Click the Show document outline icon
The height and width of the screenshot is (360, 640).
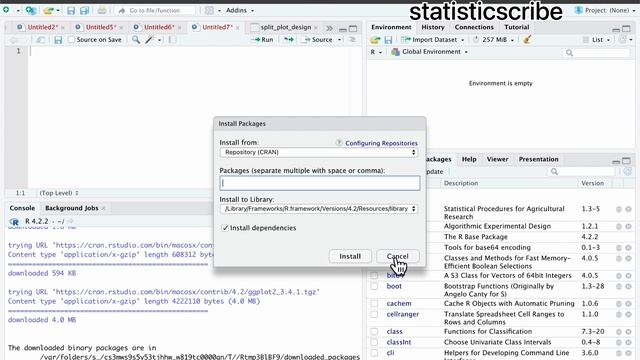pos(352,40)
